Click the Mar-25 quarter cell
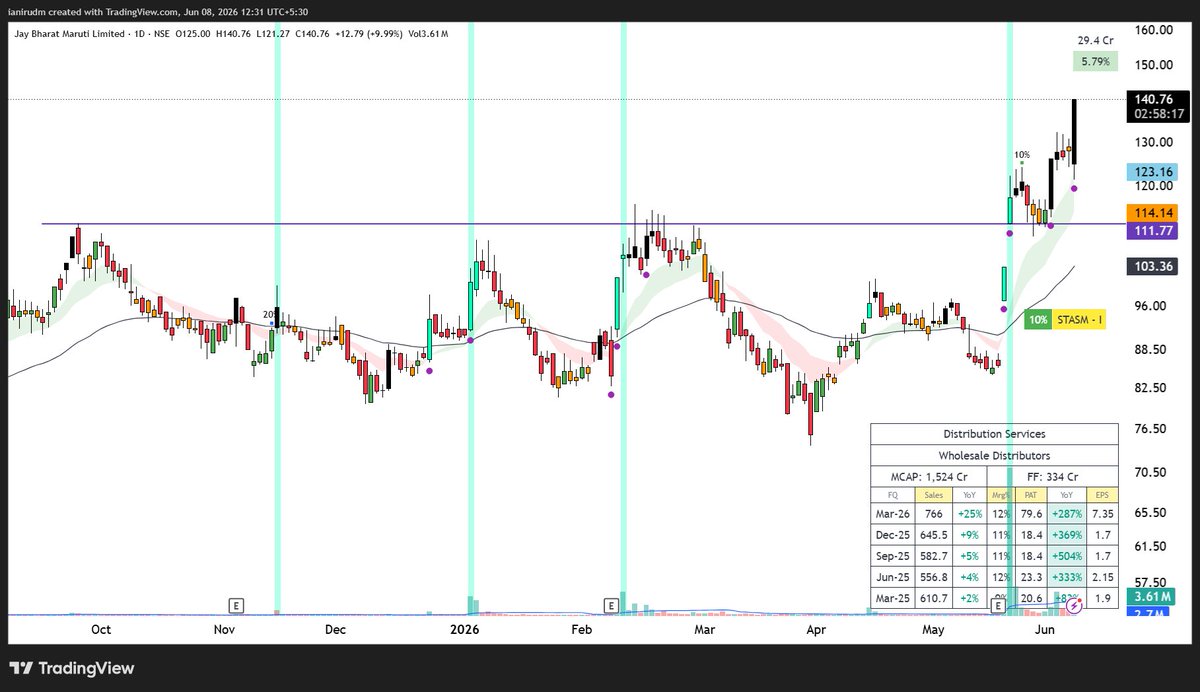Screen dimensions: 1200x692 pyautogui.click(x=893, y=598)
